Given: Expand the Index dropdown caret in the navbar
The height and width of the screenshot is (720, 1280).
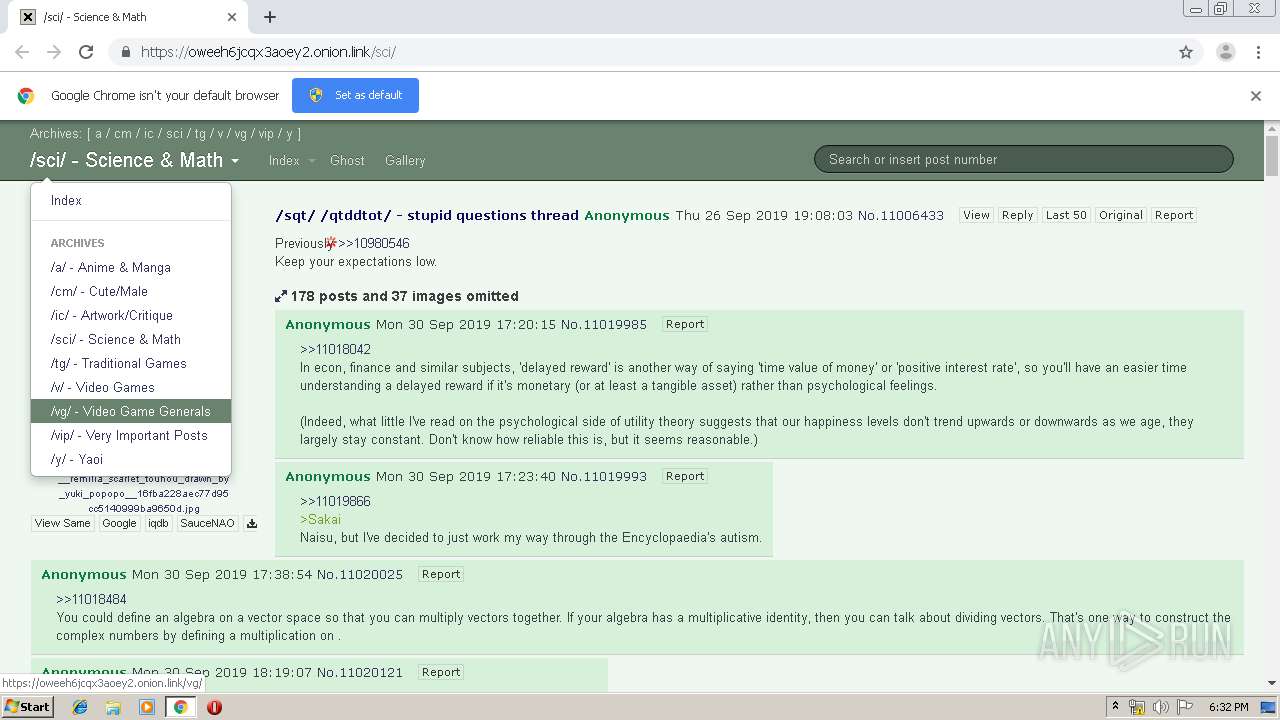Looking at the screenshot, I should (311, 161).
